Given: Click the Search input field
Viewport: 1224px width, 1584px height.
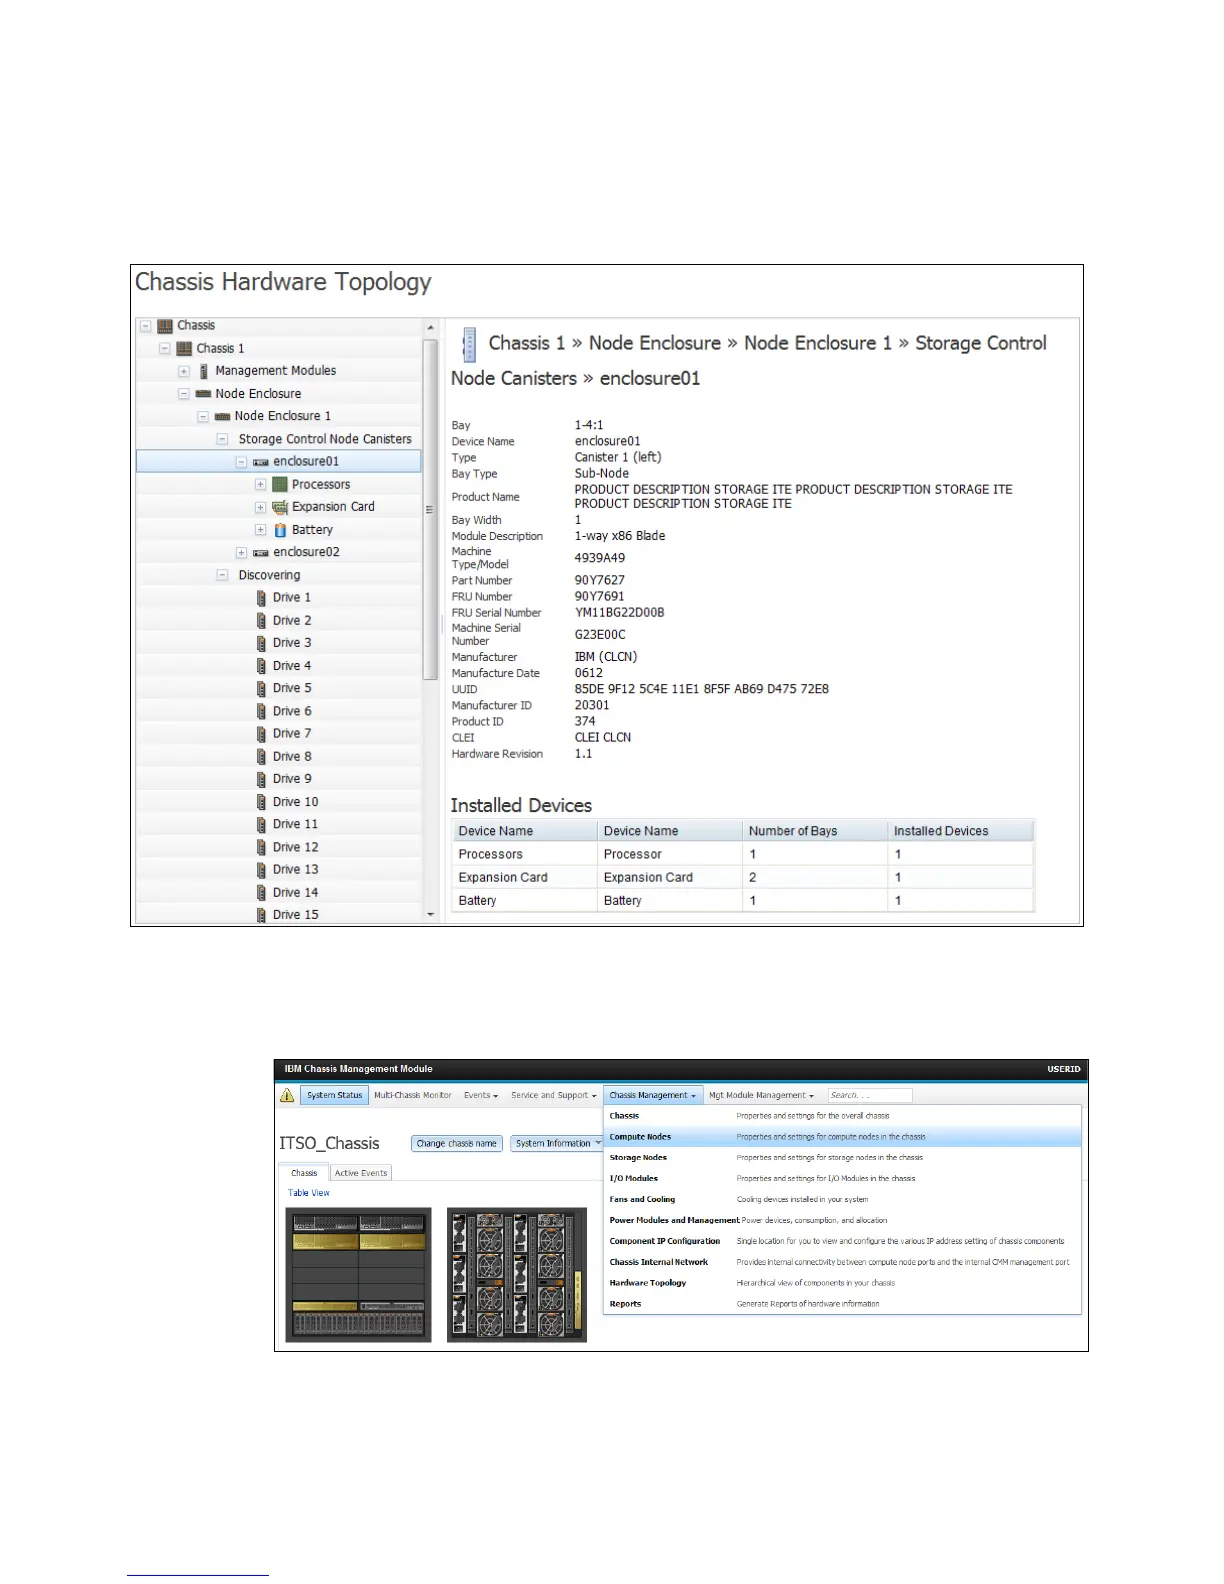Looking at the screenshot, I should pyautogui.click(x=869, y=1096).
